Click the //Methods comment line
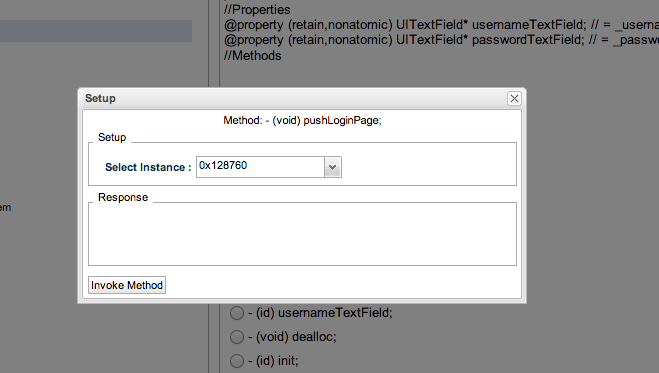Viewport: 659px width, 373px height. (253, 55)
